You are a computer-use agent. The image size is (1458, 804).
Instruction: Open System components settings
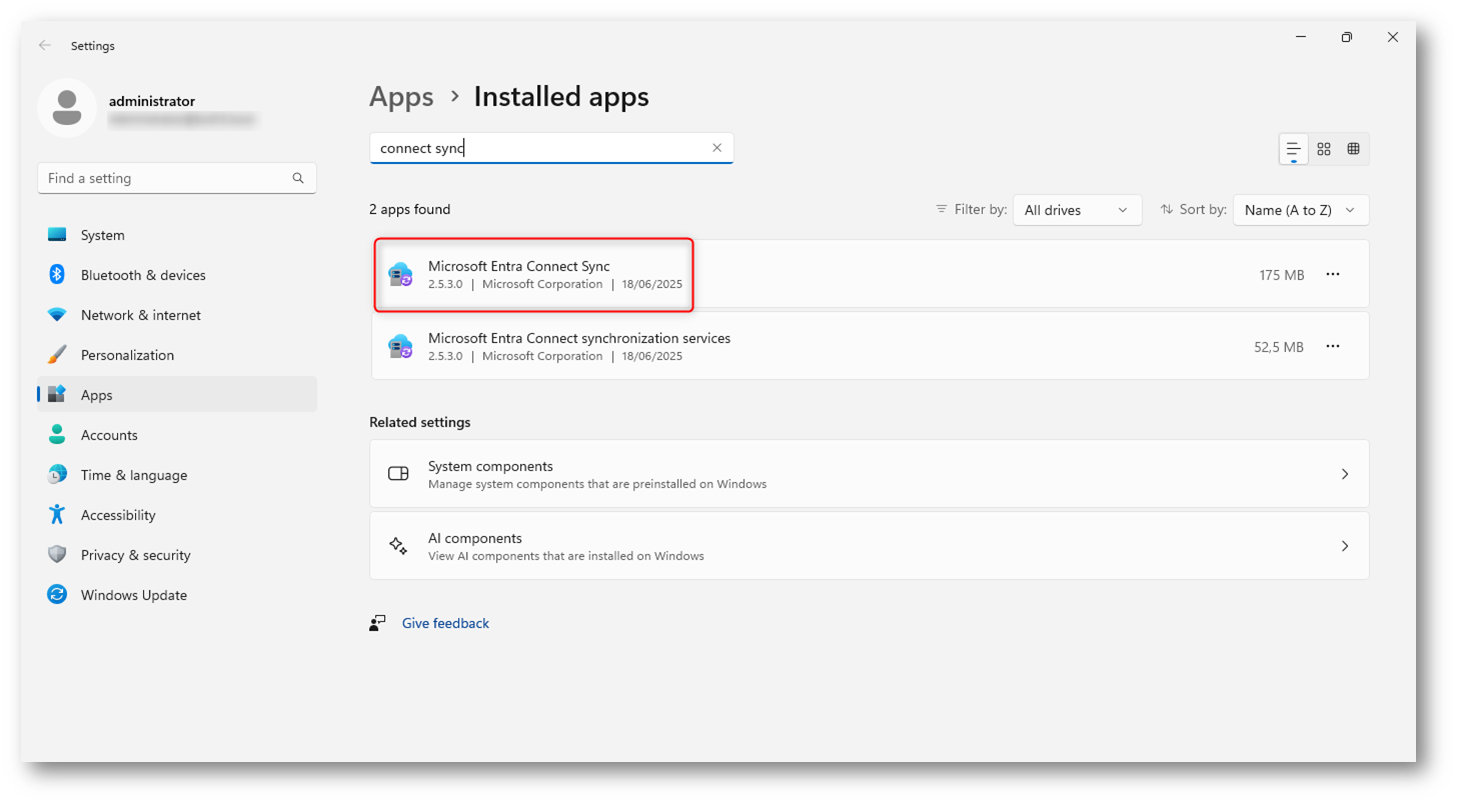coord(869,474)
